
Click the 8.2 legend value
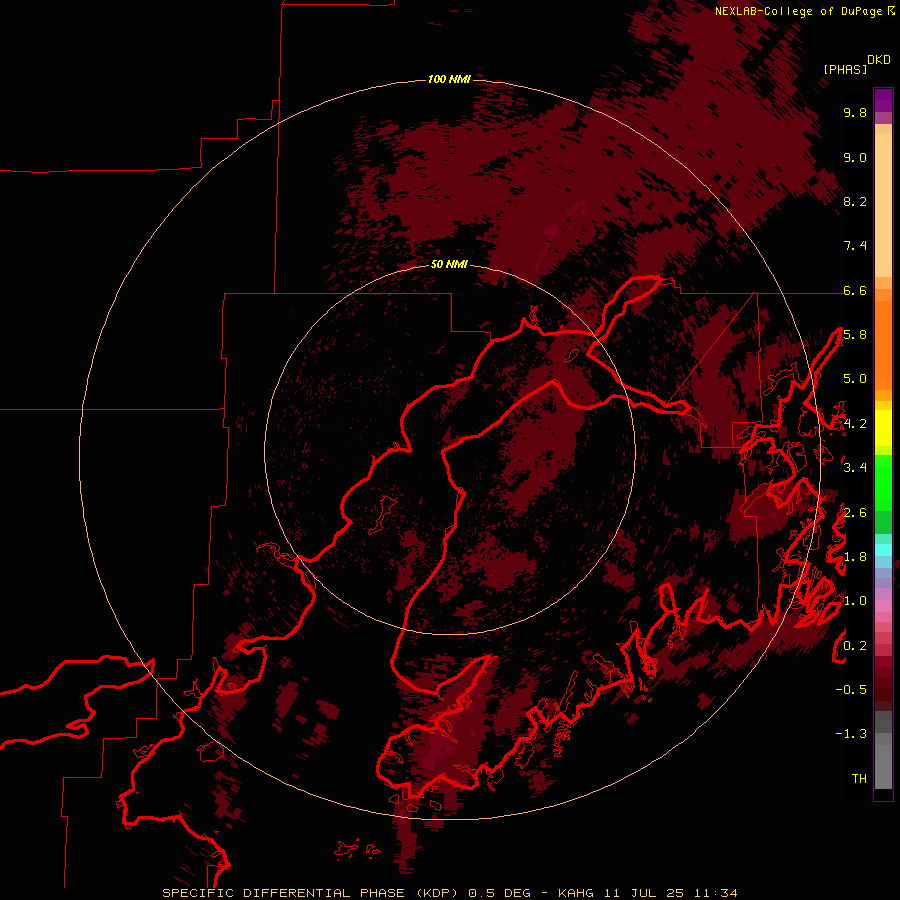pos(855,201)
